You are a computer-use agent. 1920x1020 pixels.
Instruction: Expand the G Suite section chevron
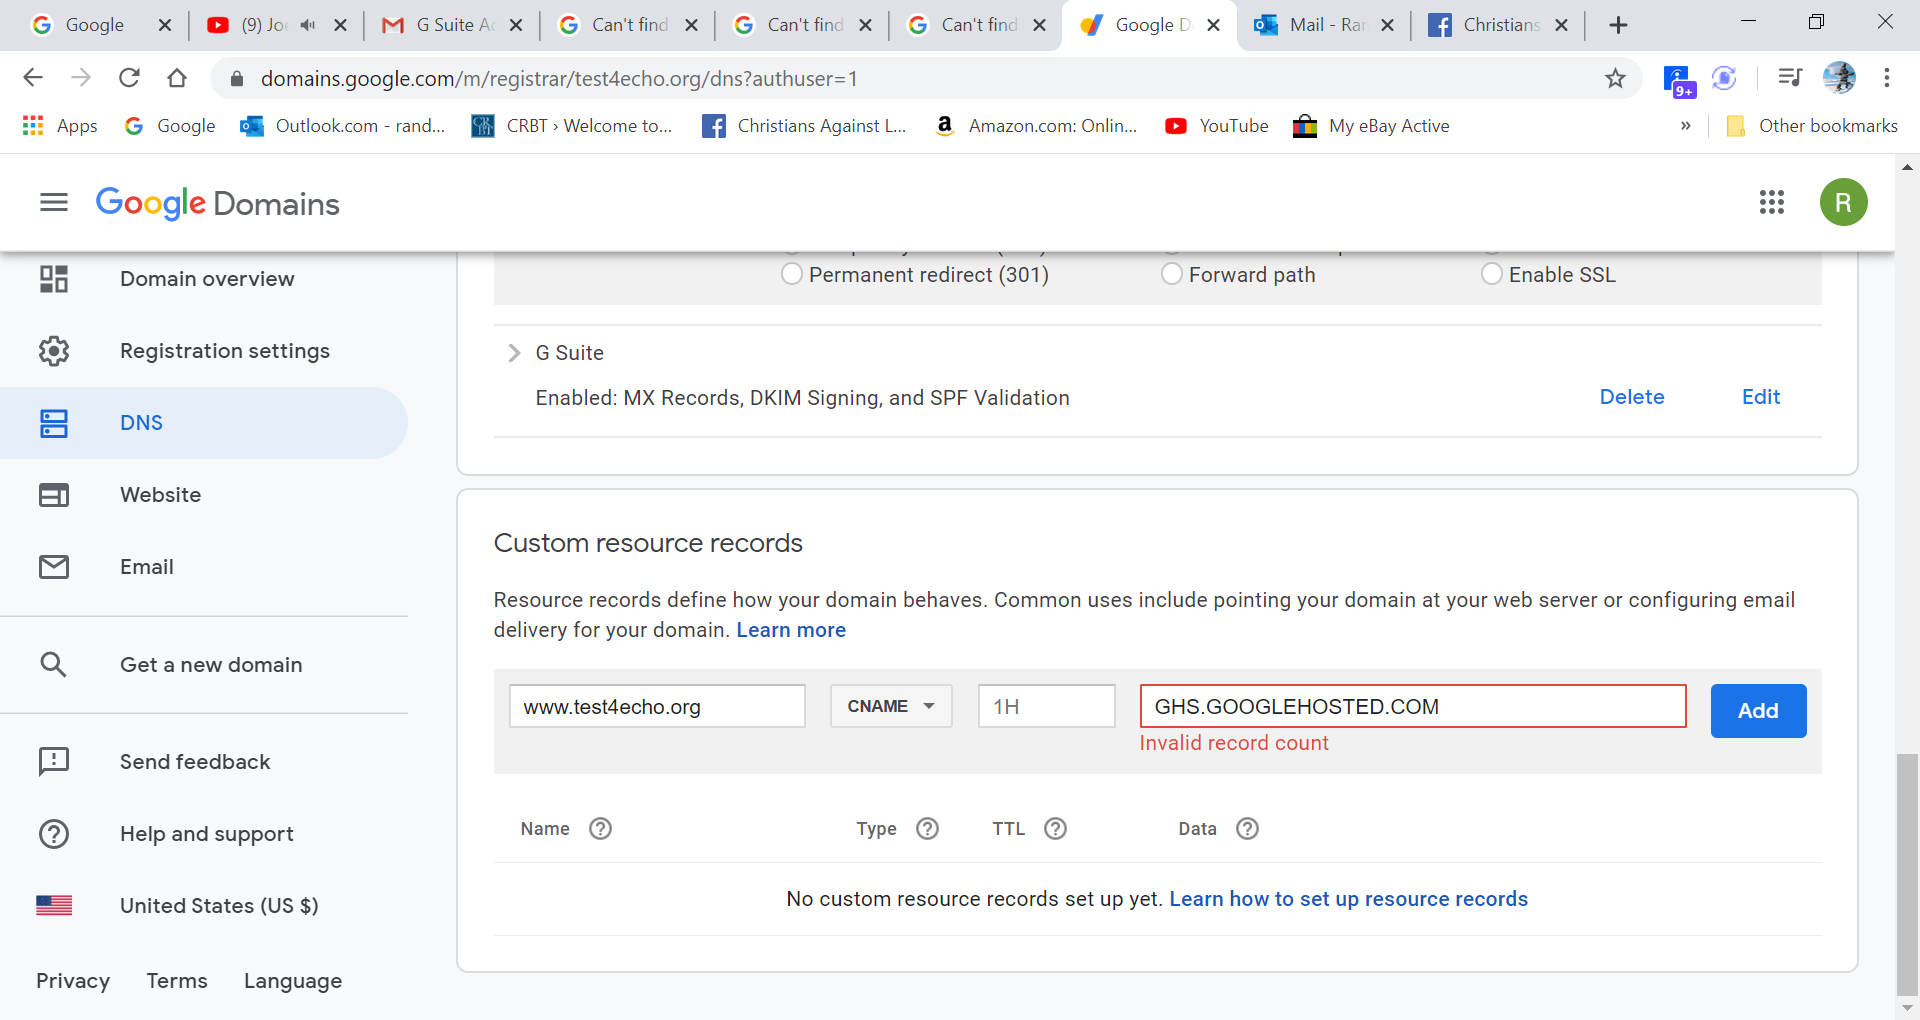514,353
